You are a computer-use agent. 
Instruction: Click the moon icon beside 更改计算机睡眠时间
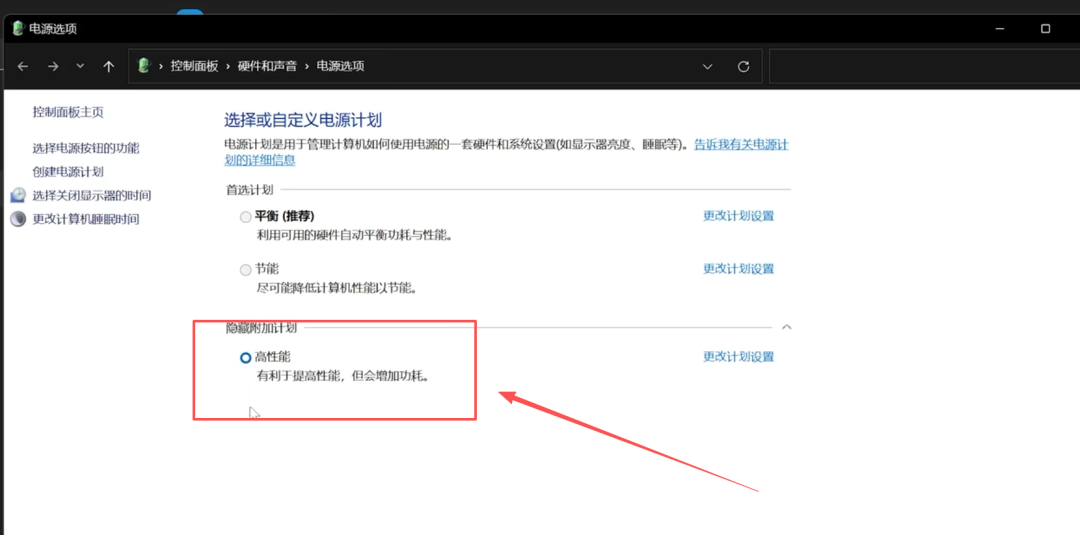[18, 219]
